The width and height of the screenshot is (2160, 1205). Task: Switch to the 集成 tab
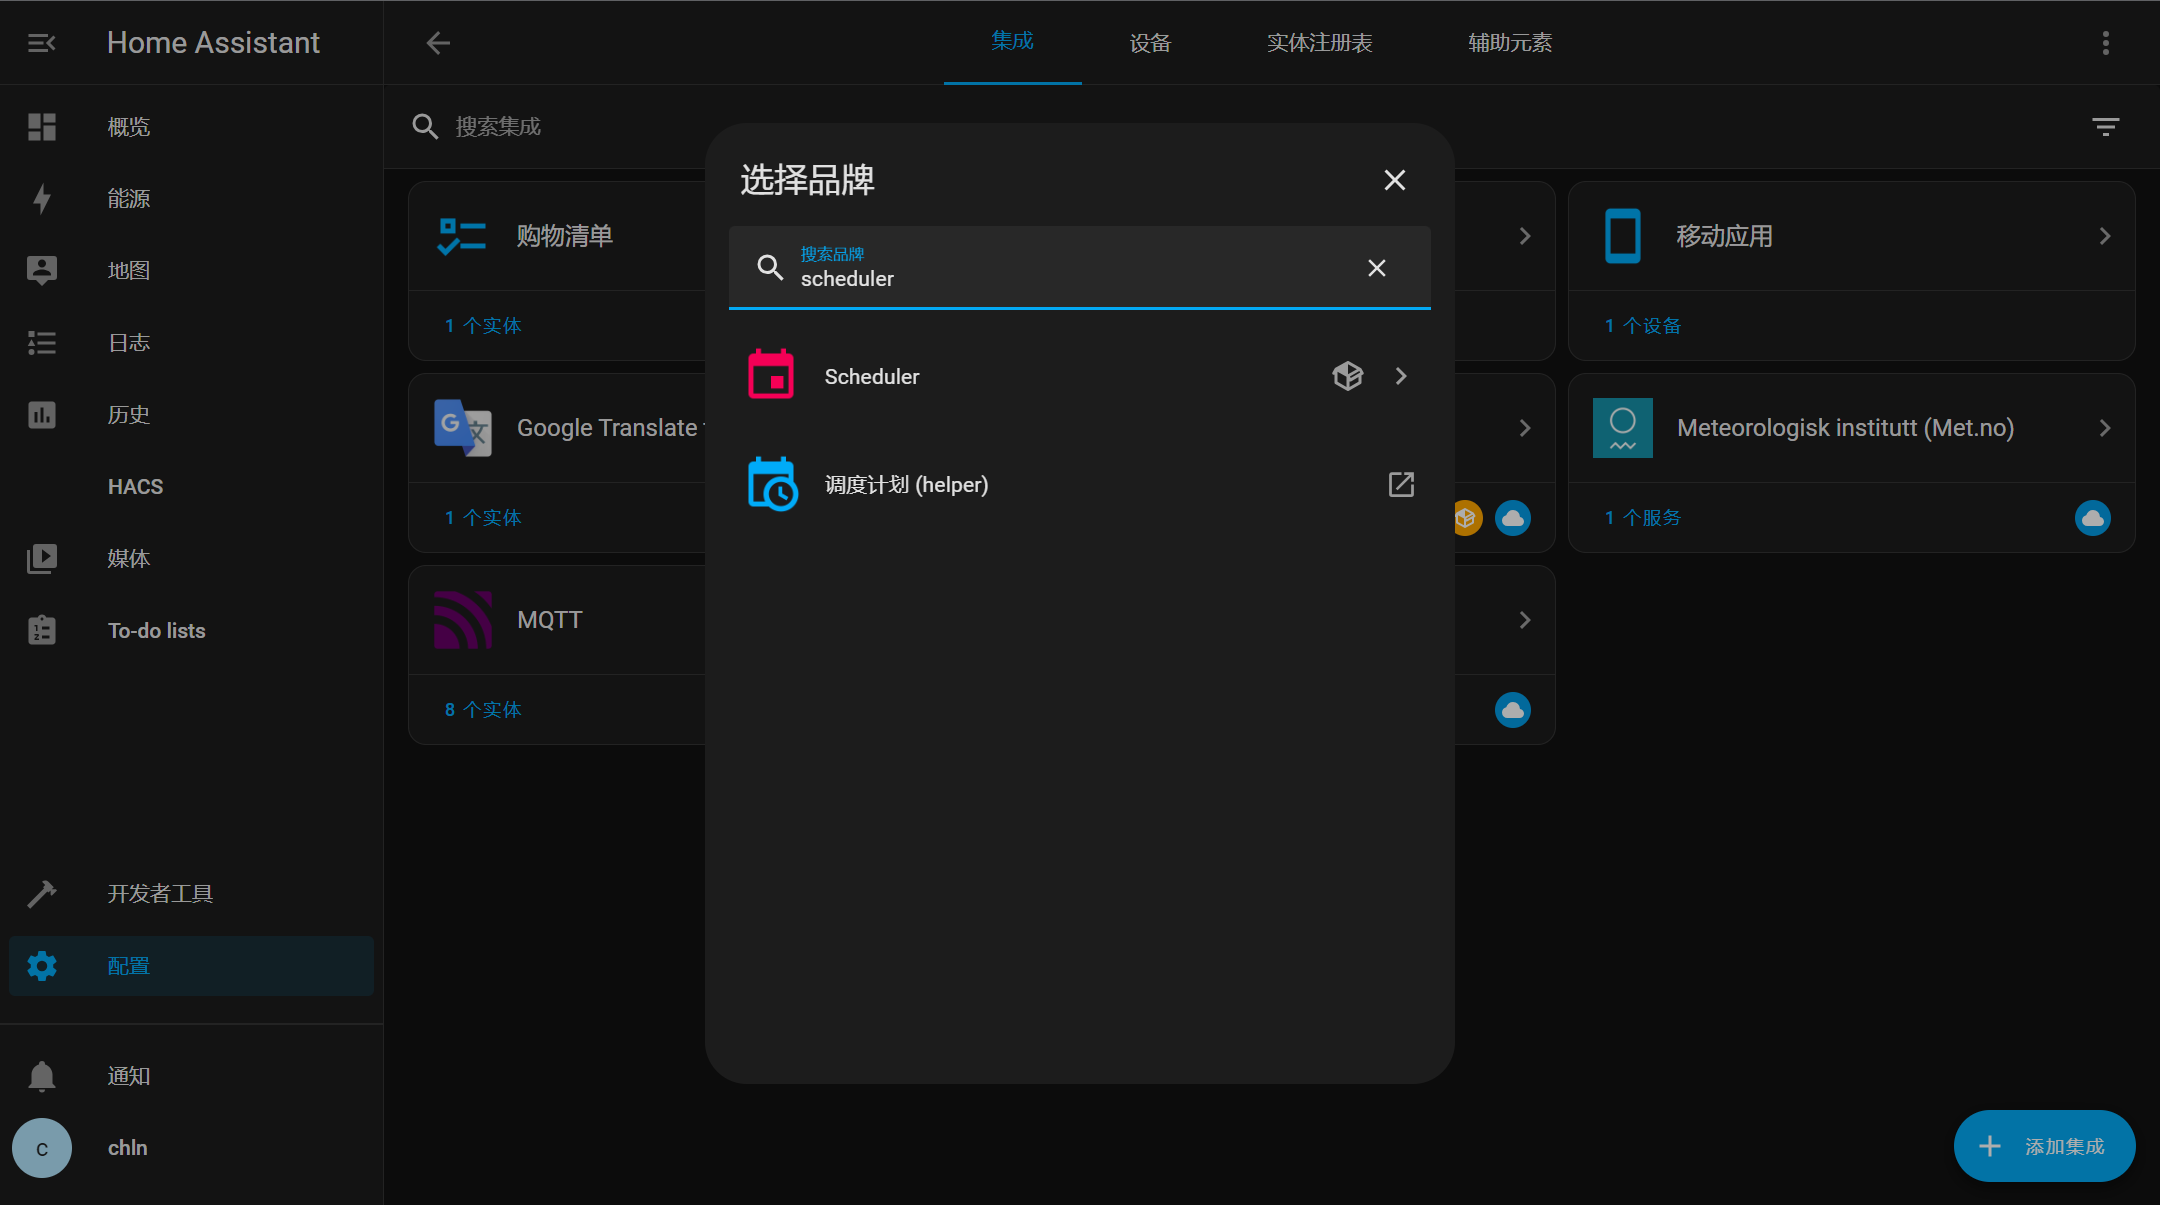tap(1012, 41)
